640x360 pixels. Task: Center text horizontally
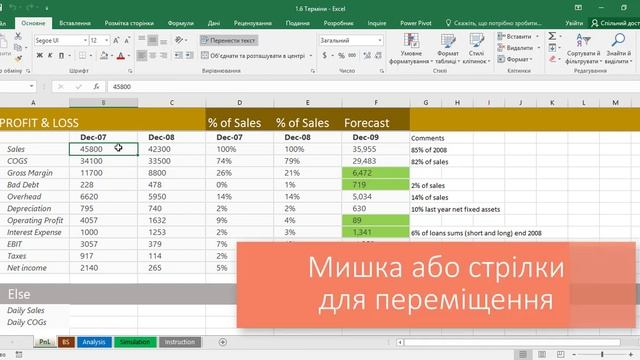[153, 56]
